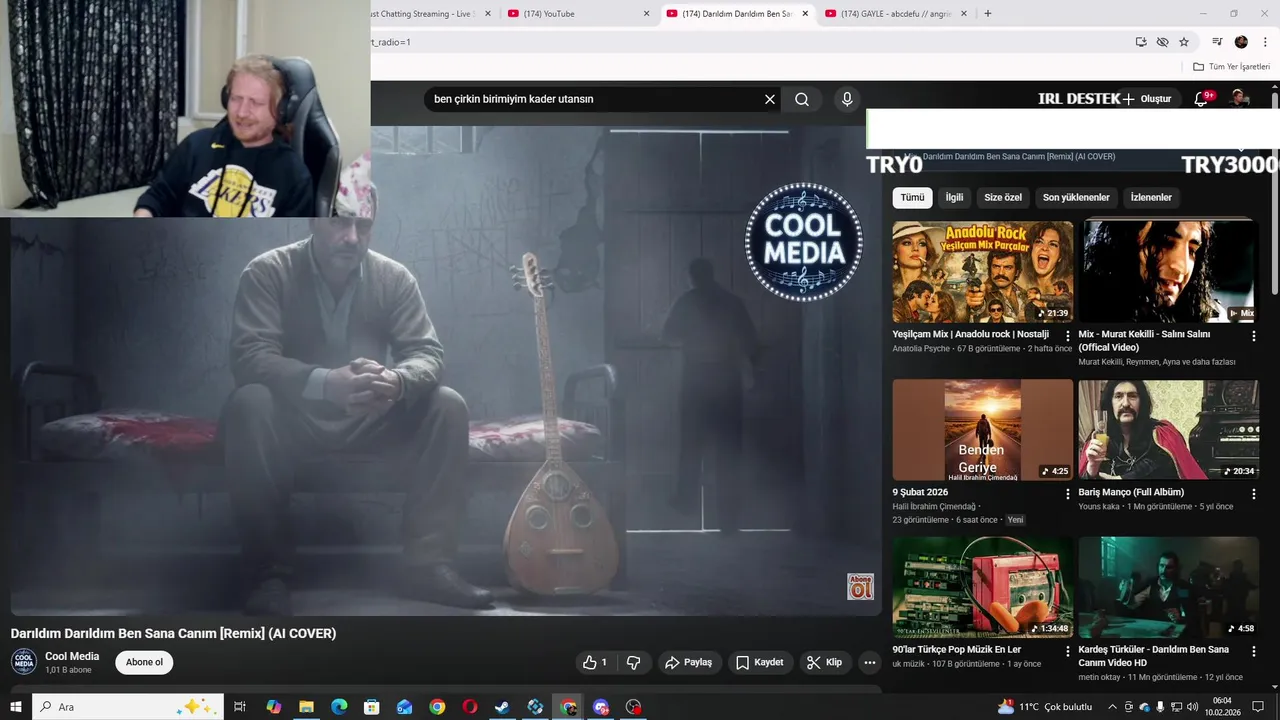Open the Barış Manço album thumbnail
Image resolution: width=1280 pixels, height=720 pixels.
pyautogui.click(x=1168, y=429)
